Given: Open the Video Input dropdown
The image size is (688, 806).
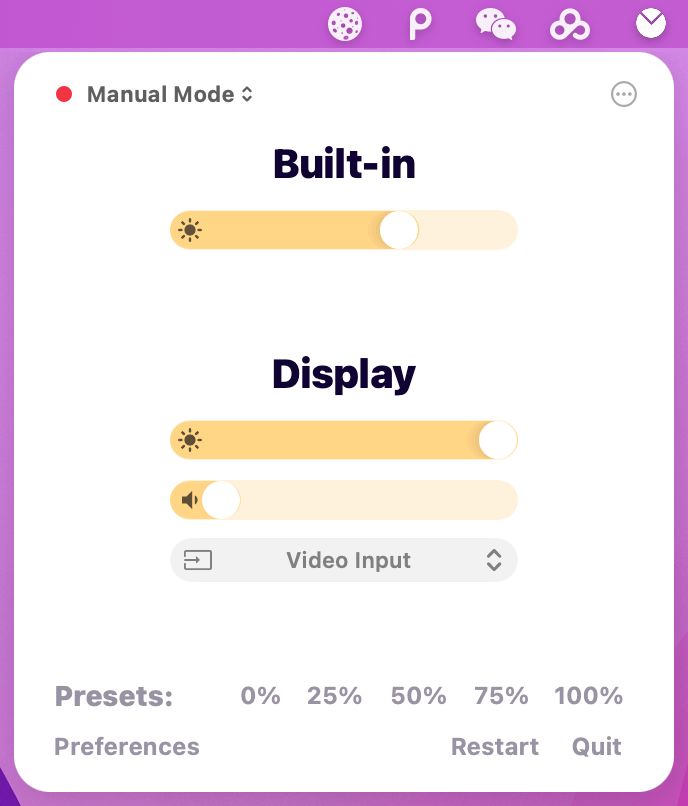Looking at the screenshot, I should coord(344,560).
